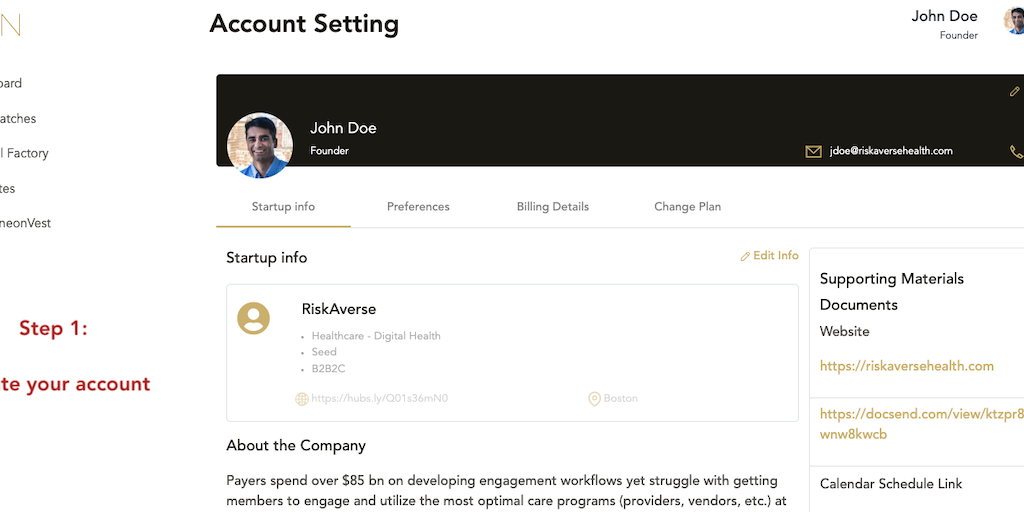This screenshot has height=512, width=1024.
Task: Open the riskaversehealth.com website link
Action: tap(906, 366)
